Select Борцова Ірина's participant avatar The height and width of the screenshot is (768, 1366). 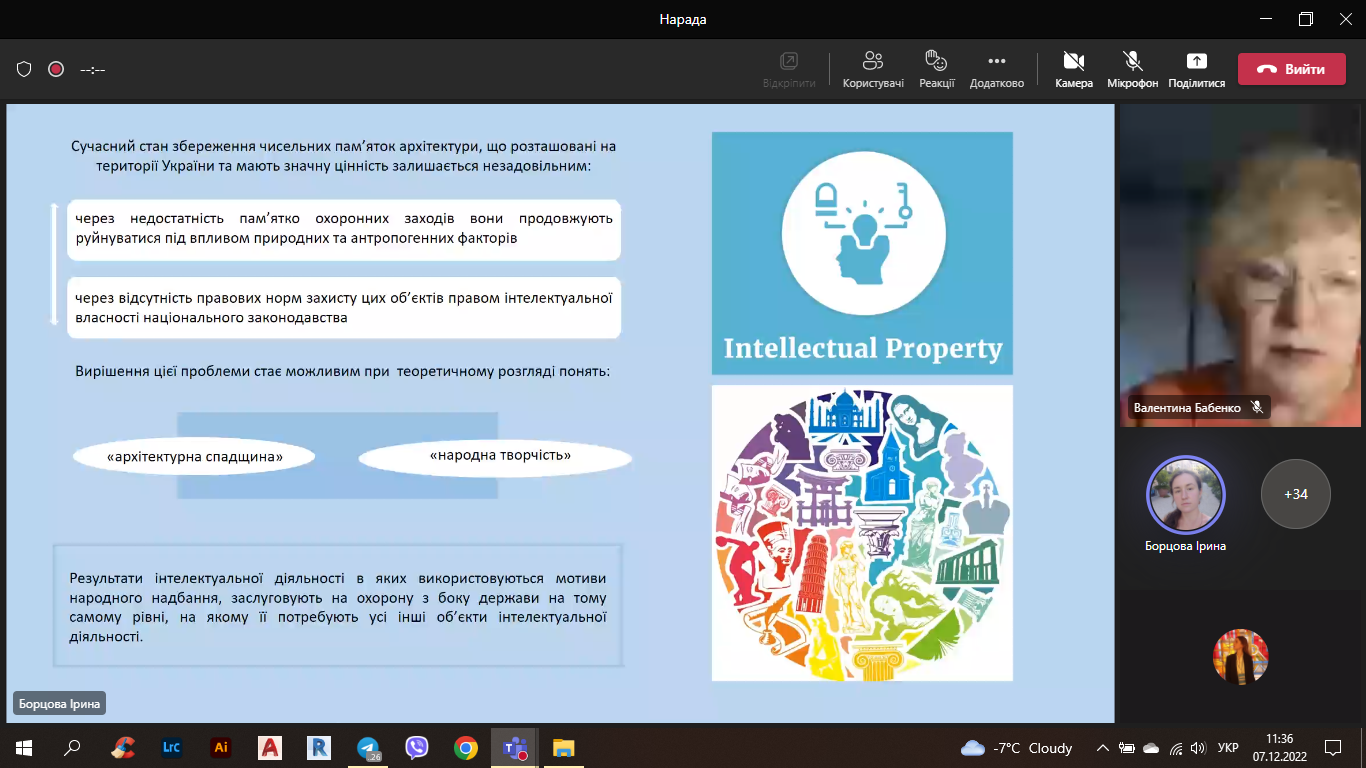click(1186, 495)
